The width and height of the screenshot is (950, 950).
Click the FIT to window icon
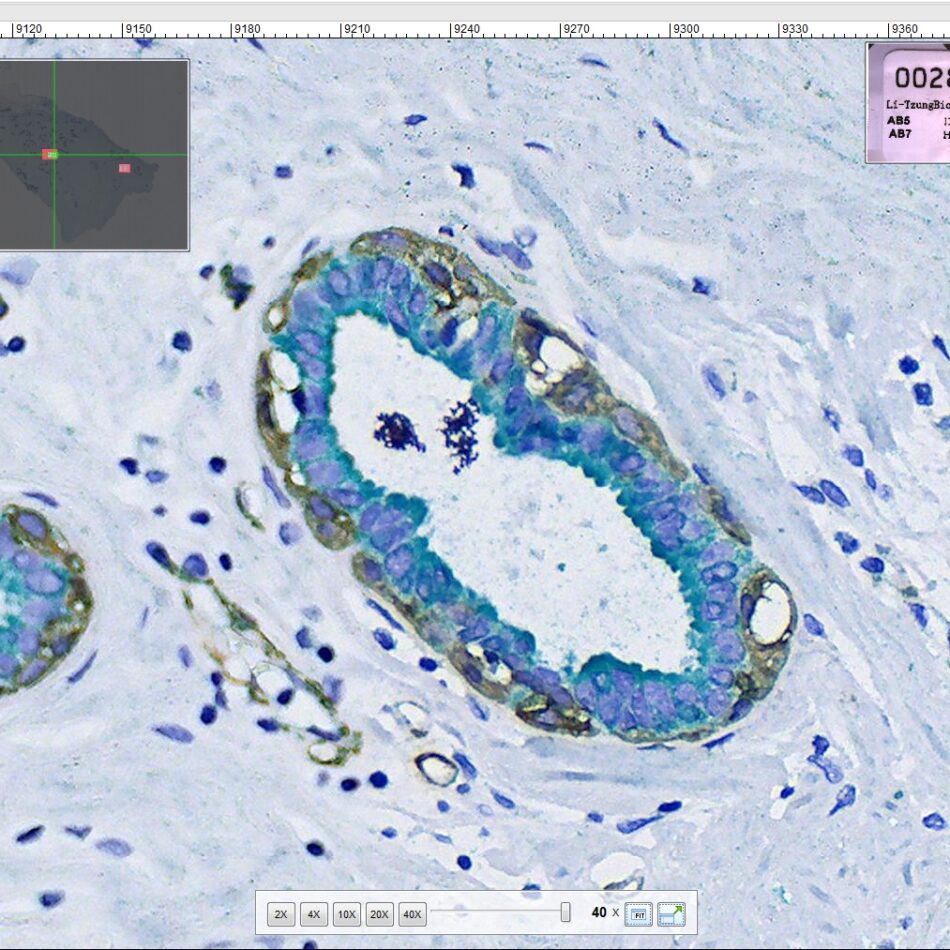[x=639, y=913]
